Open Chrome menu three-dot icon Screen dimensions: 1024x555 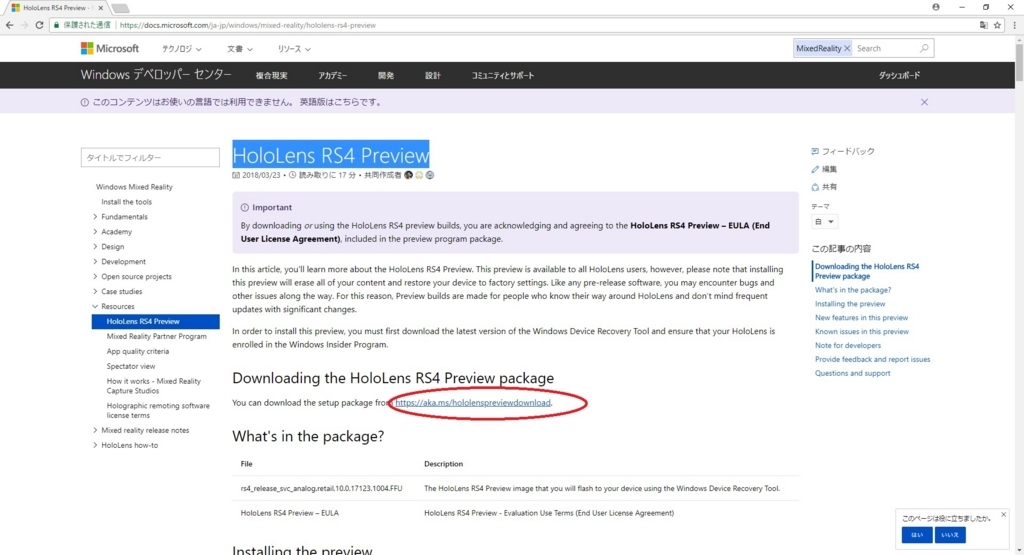click(1014, 25)
